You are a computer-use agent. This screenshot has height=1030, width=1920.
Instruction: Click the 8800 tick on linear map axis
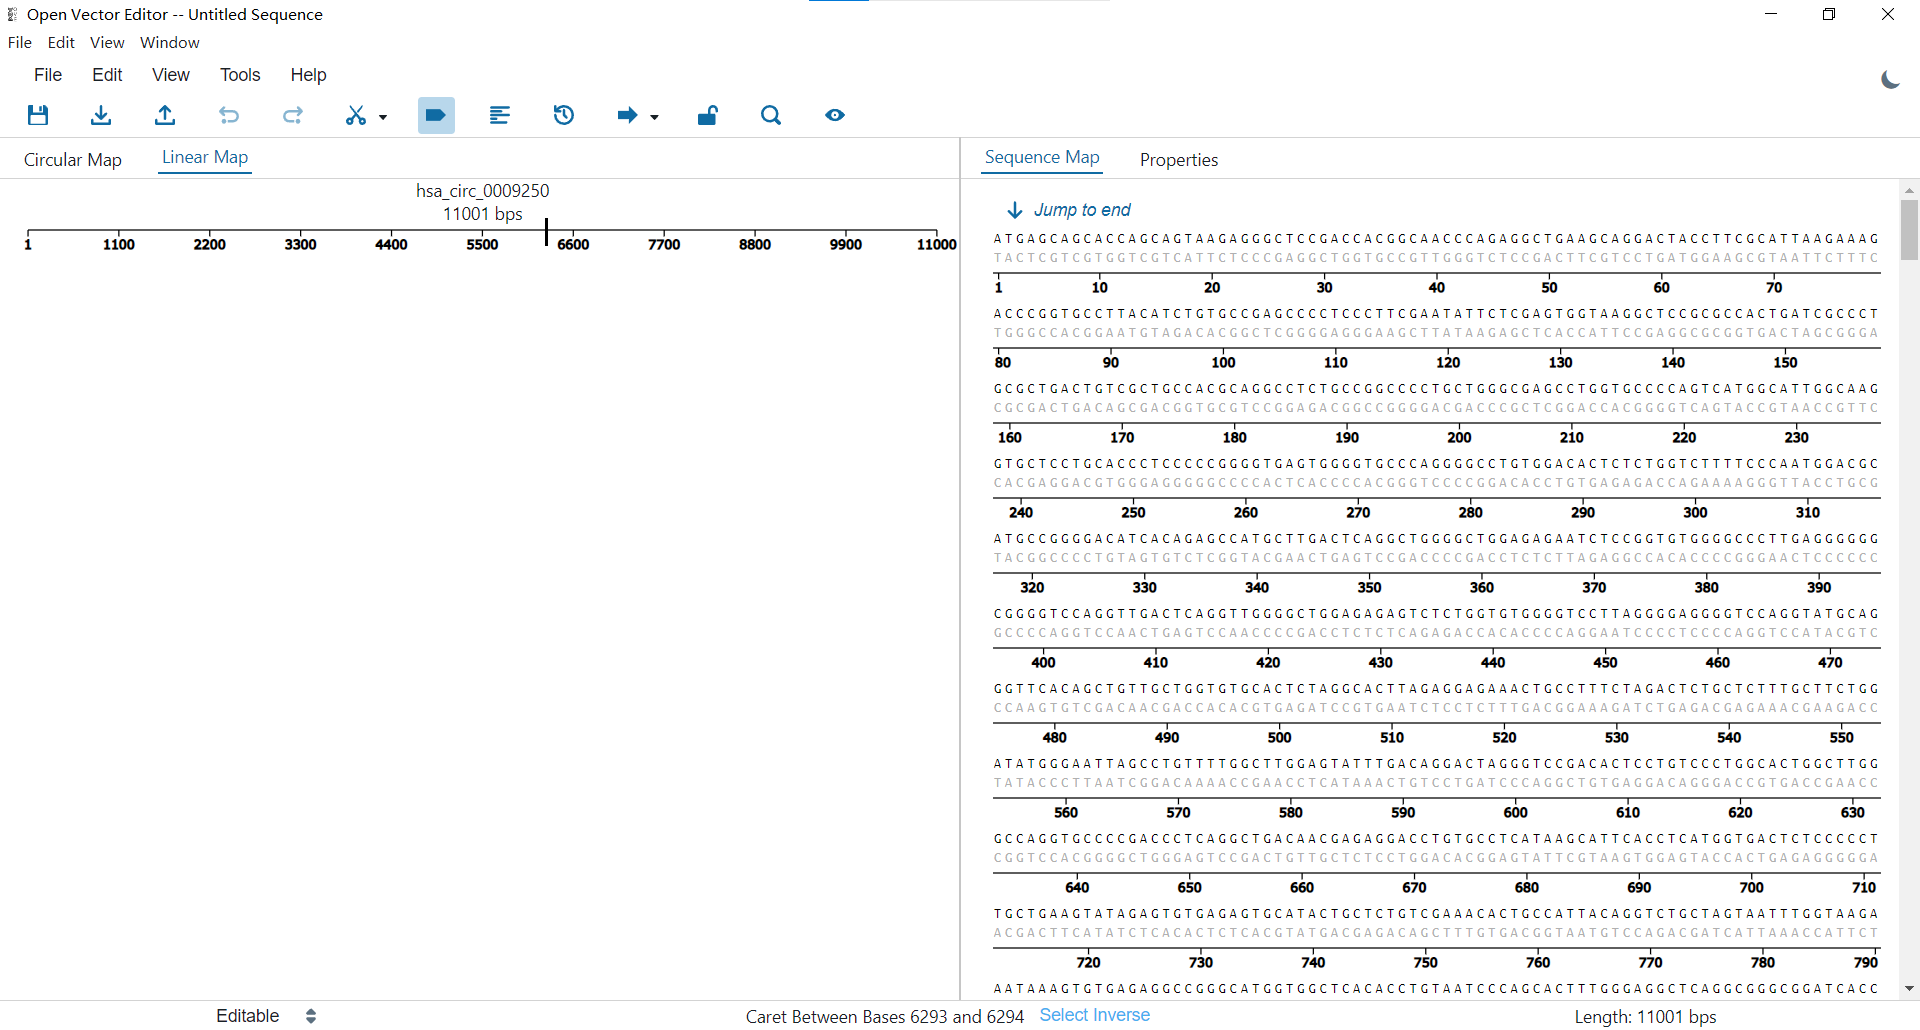[755, 244]
